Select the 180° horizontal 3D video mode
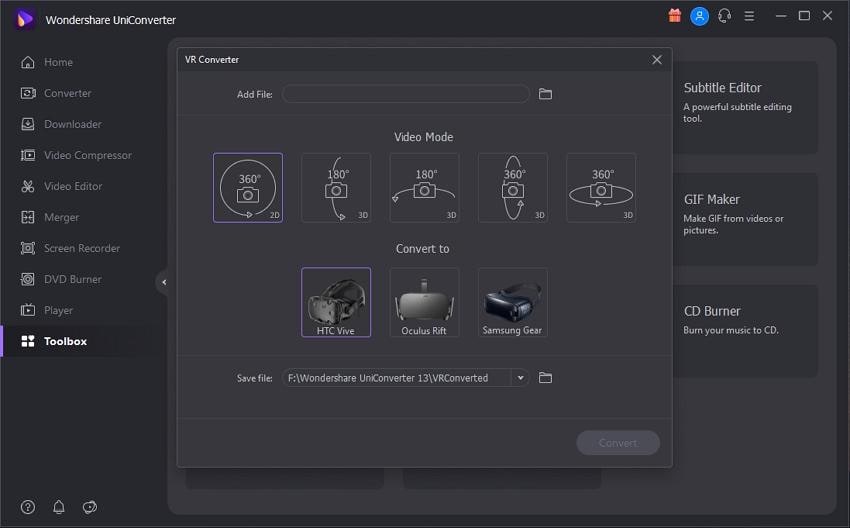This screenshot has height=528, width=850. (x=424, y=188)
